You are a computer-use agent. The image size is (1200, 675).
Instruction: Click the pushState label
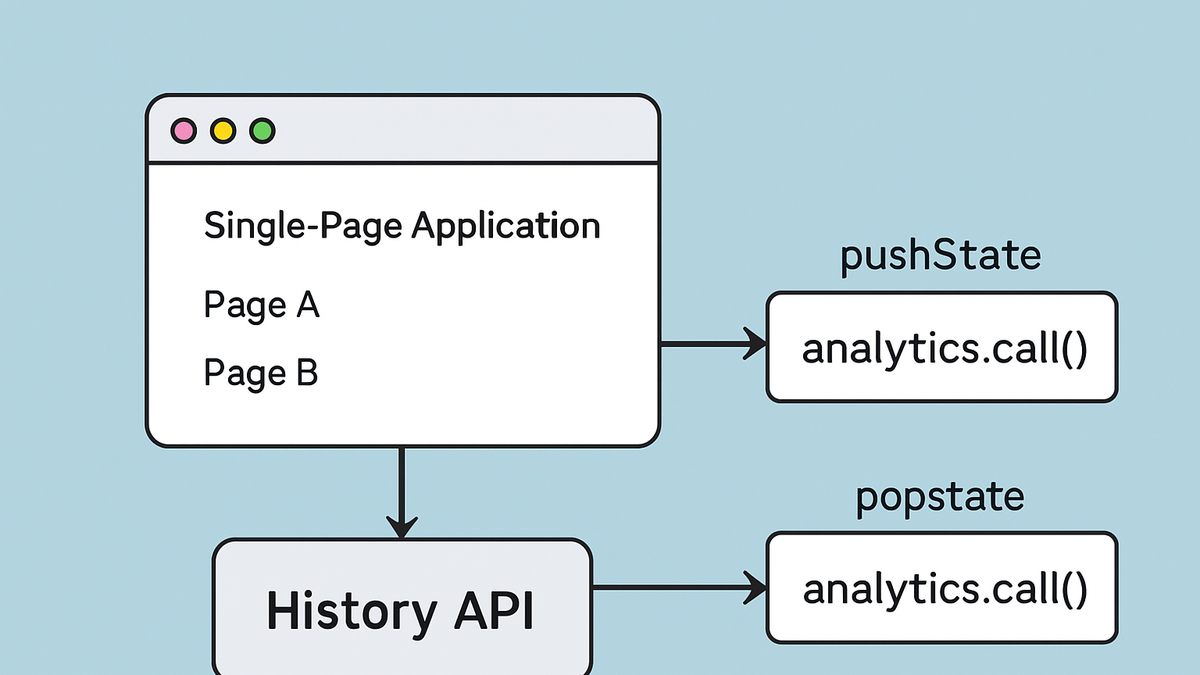coord(940,256)
